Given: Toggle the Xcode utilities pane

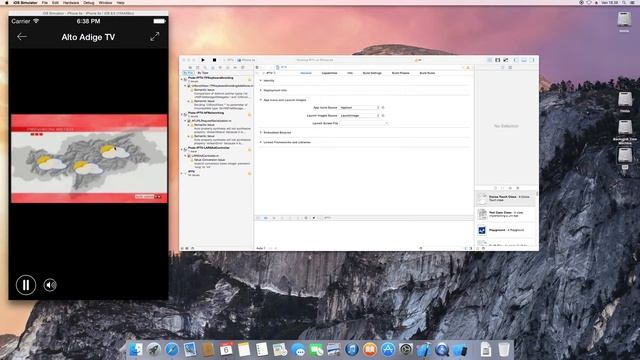Looking at the screenshot, I should [x=532, y=60].
